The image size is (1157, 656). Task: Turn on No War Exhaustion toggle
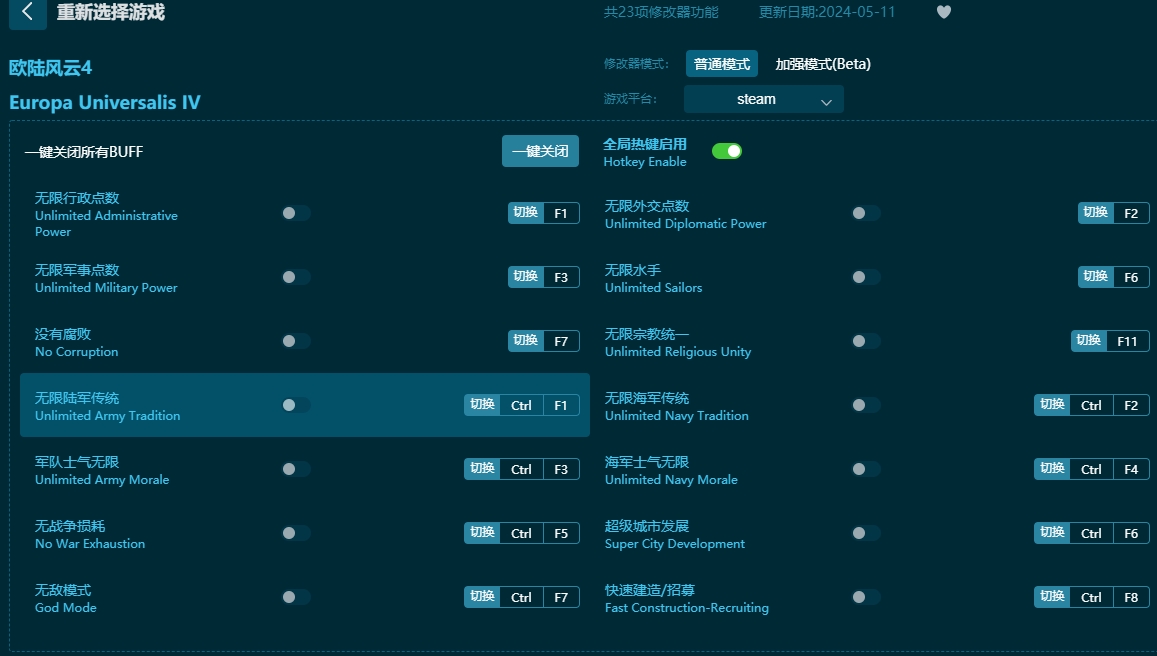pyautogui.click(x=296, y=533)
